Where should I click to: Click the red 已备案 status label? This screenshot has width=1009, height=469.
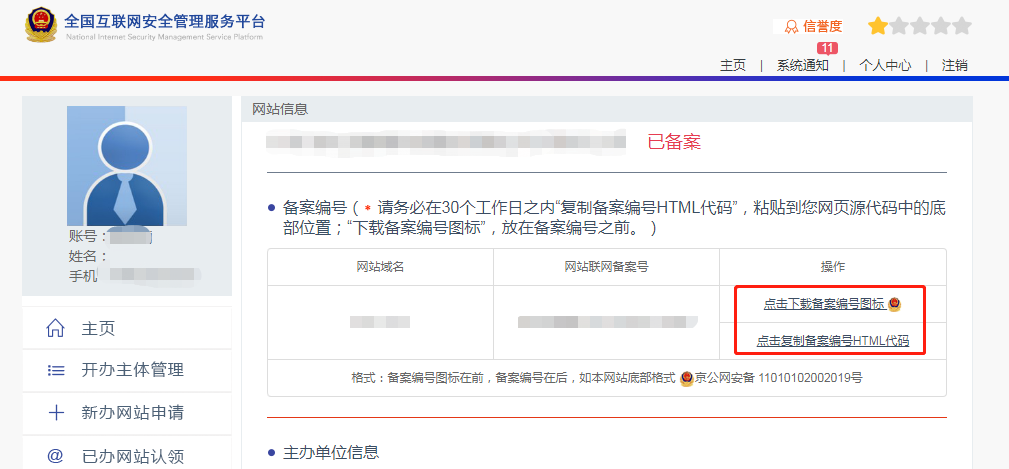coord(674,142)
